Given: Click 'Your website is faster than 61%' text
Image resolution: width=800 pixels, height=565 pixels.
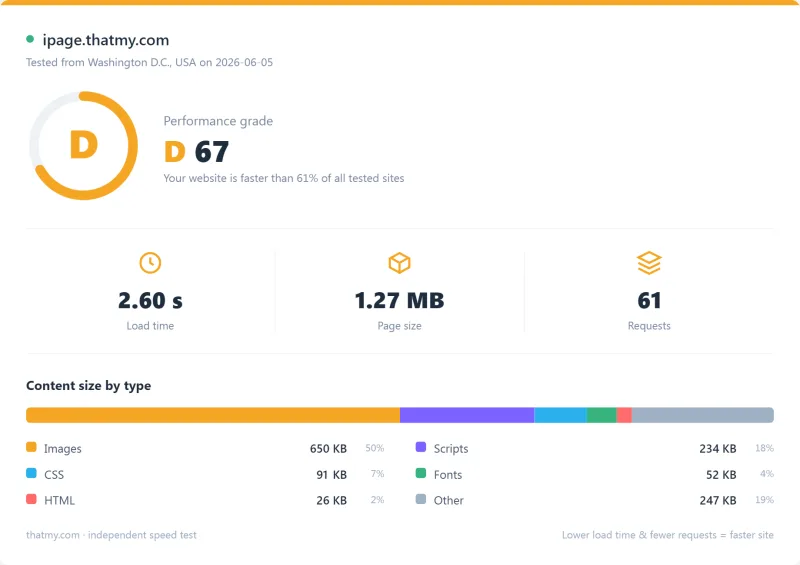Looking at the screenshot, I should tap(284, 178).
